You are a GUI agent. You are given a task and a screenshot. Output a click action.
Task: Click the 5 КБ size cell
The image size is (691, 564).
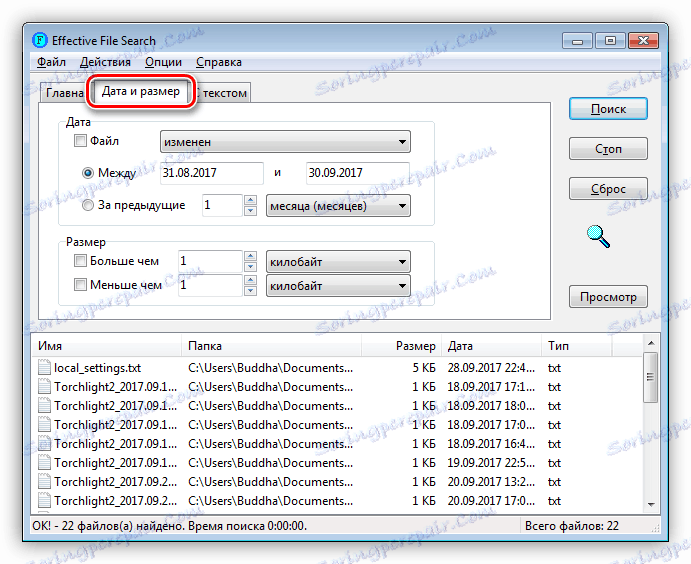[424, 368]
